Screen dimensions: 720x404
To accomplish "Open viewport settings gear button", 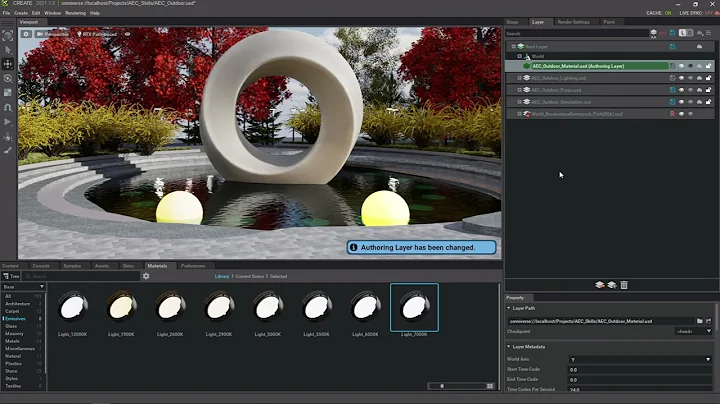I will [x=26, y=34].
